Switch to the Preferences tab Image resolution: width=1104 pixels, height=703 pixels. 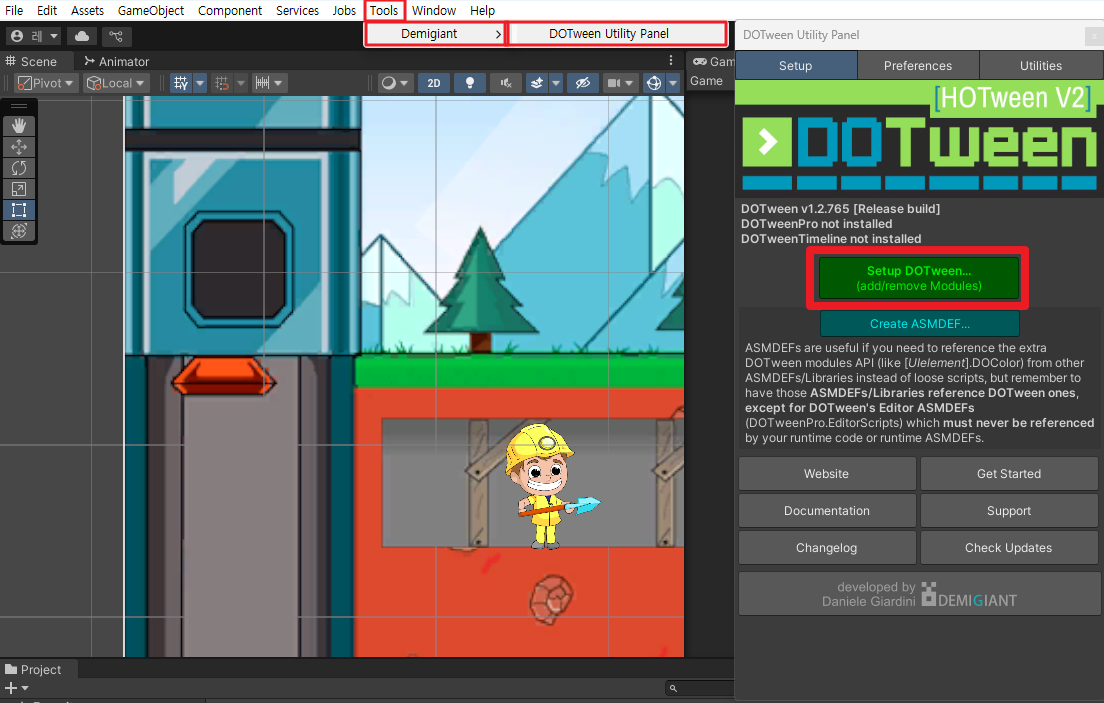pyautogui.click(x=917, y=66)
